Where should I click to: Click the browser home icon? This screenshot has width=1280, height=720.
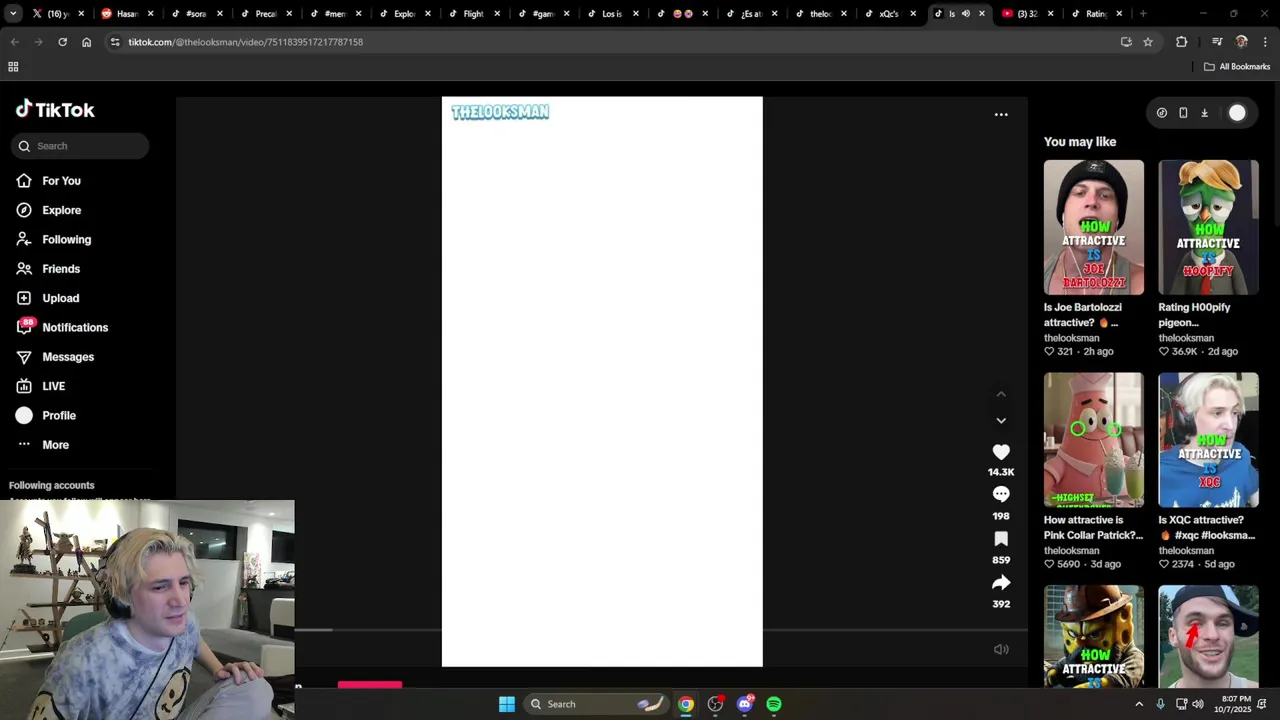pos(86,42)
